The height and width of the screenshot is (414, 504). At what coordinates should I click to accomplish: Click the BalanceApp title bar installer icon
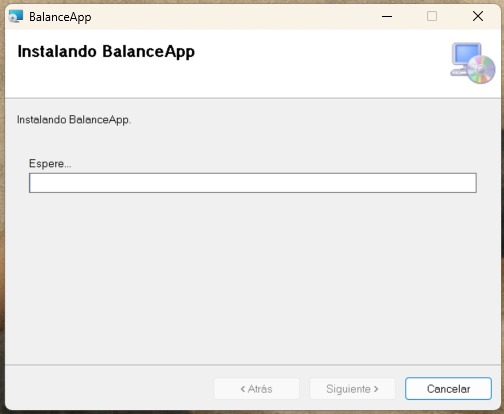(x=16, y=16)
